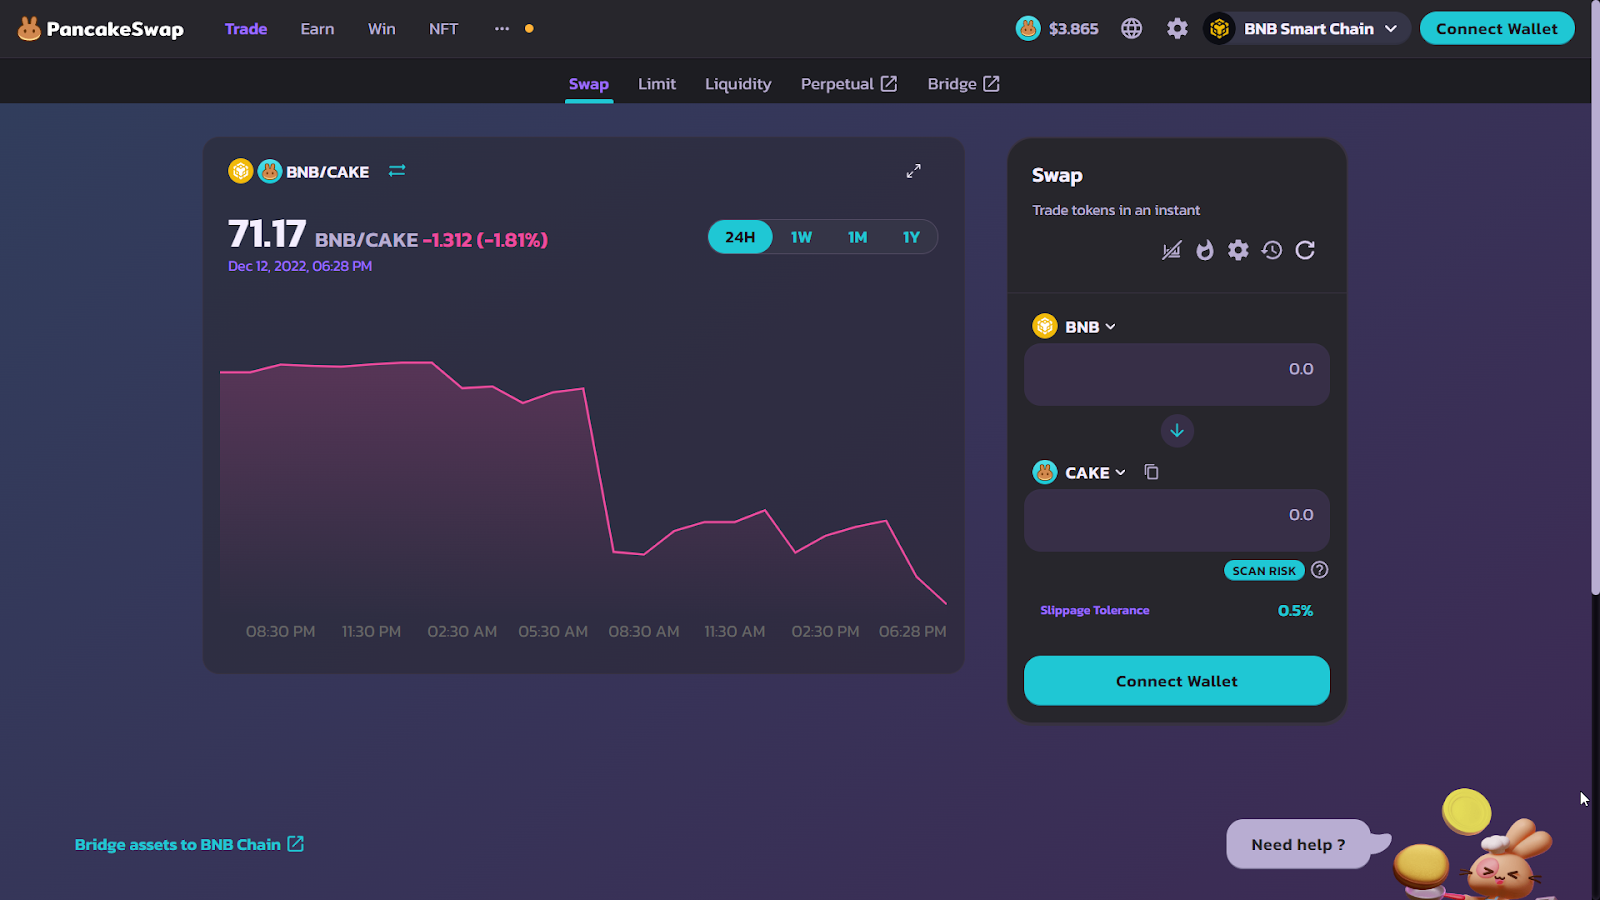The height and width of the screenshot is (900, 1600).
Task: Open the NFT menu
Action: [x=443, y=29]
